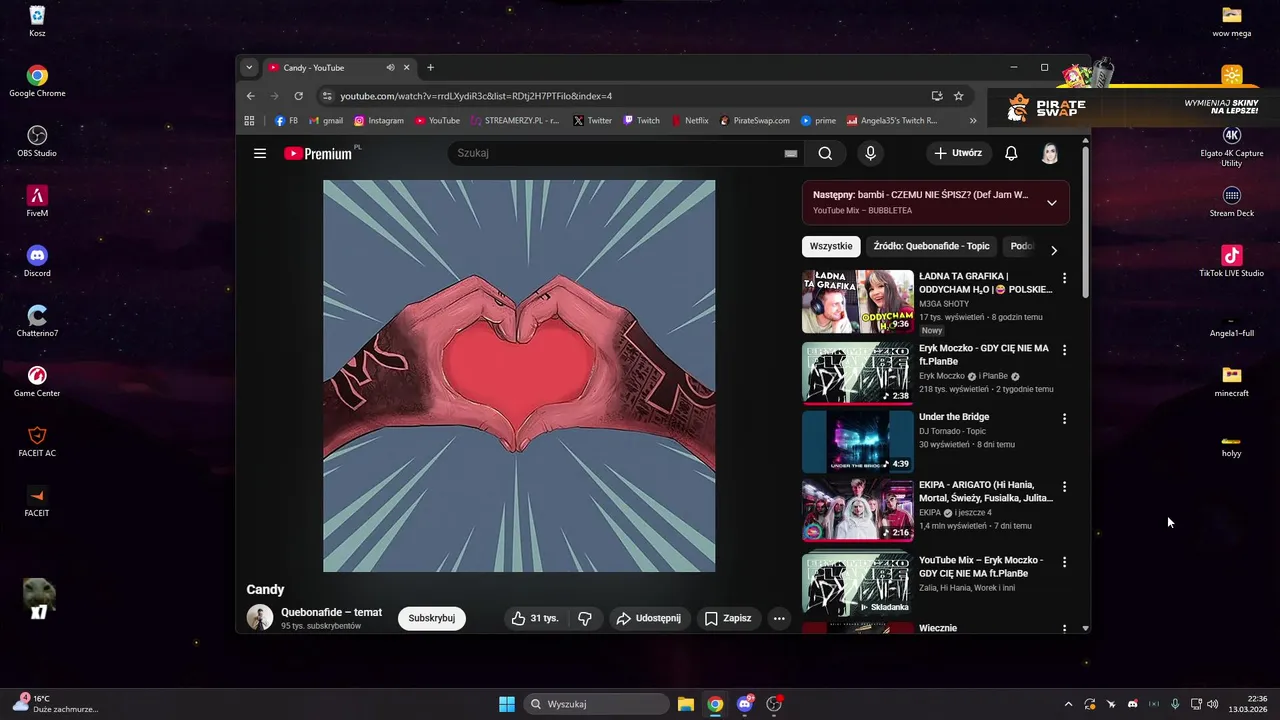Open options for GDY CIĘ NIE MA video
The image size is (1280, 720).
[x=1064, y=350]
